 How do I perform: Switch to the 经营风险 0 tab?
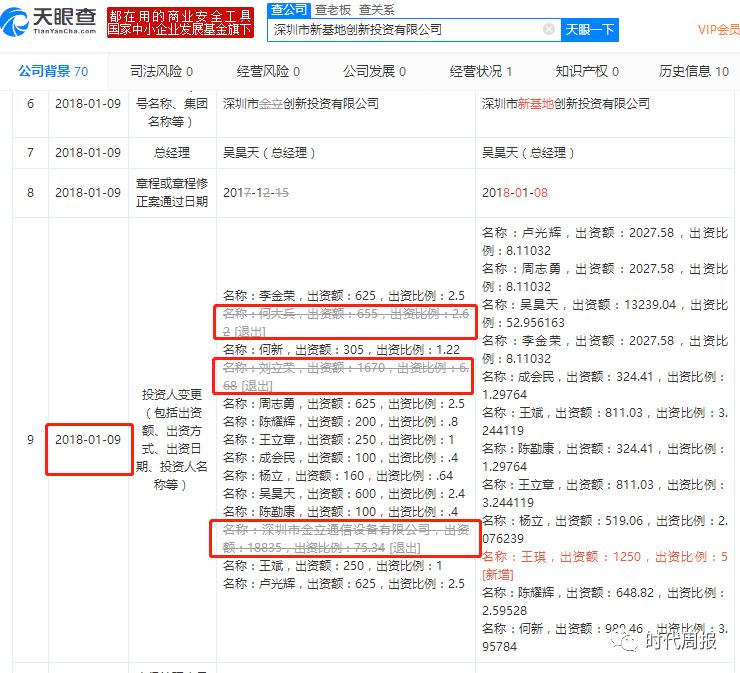pos(268,71)
